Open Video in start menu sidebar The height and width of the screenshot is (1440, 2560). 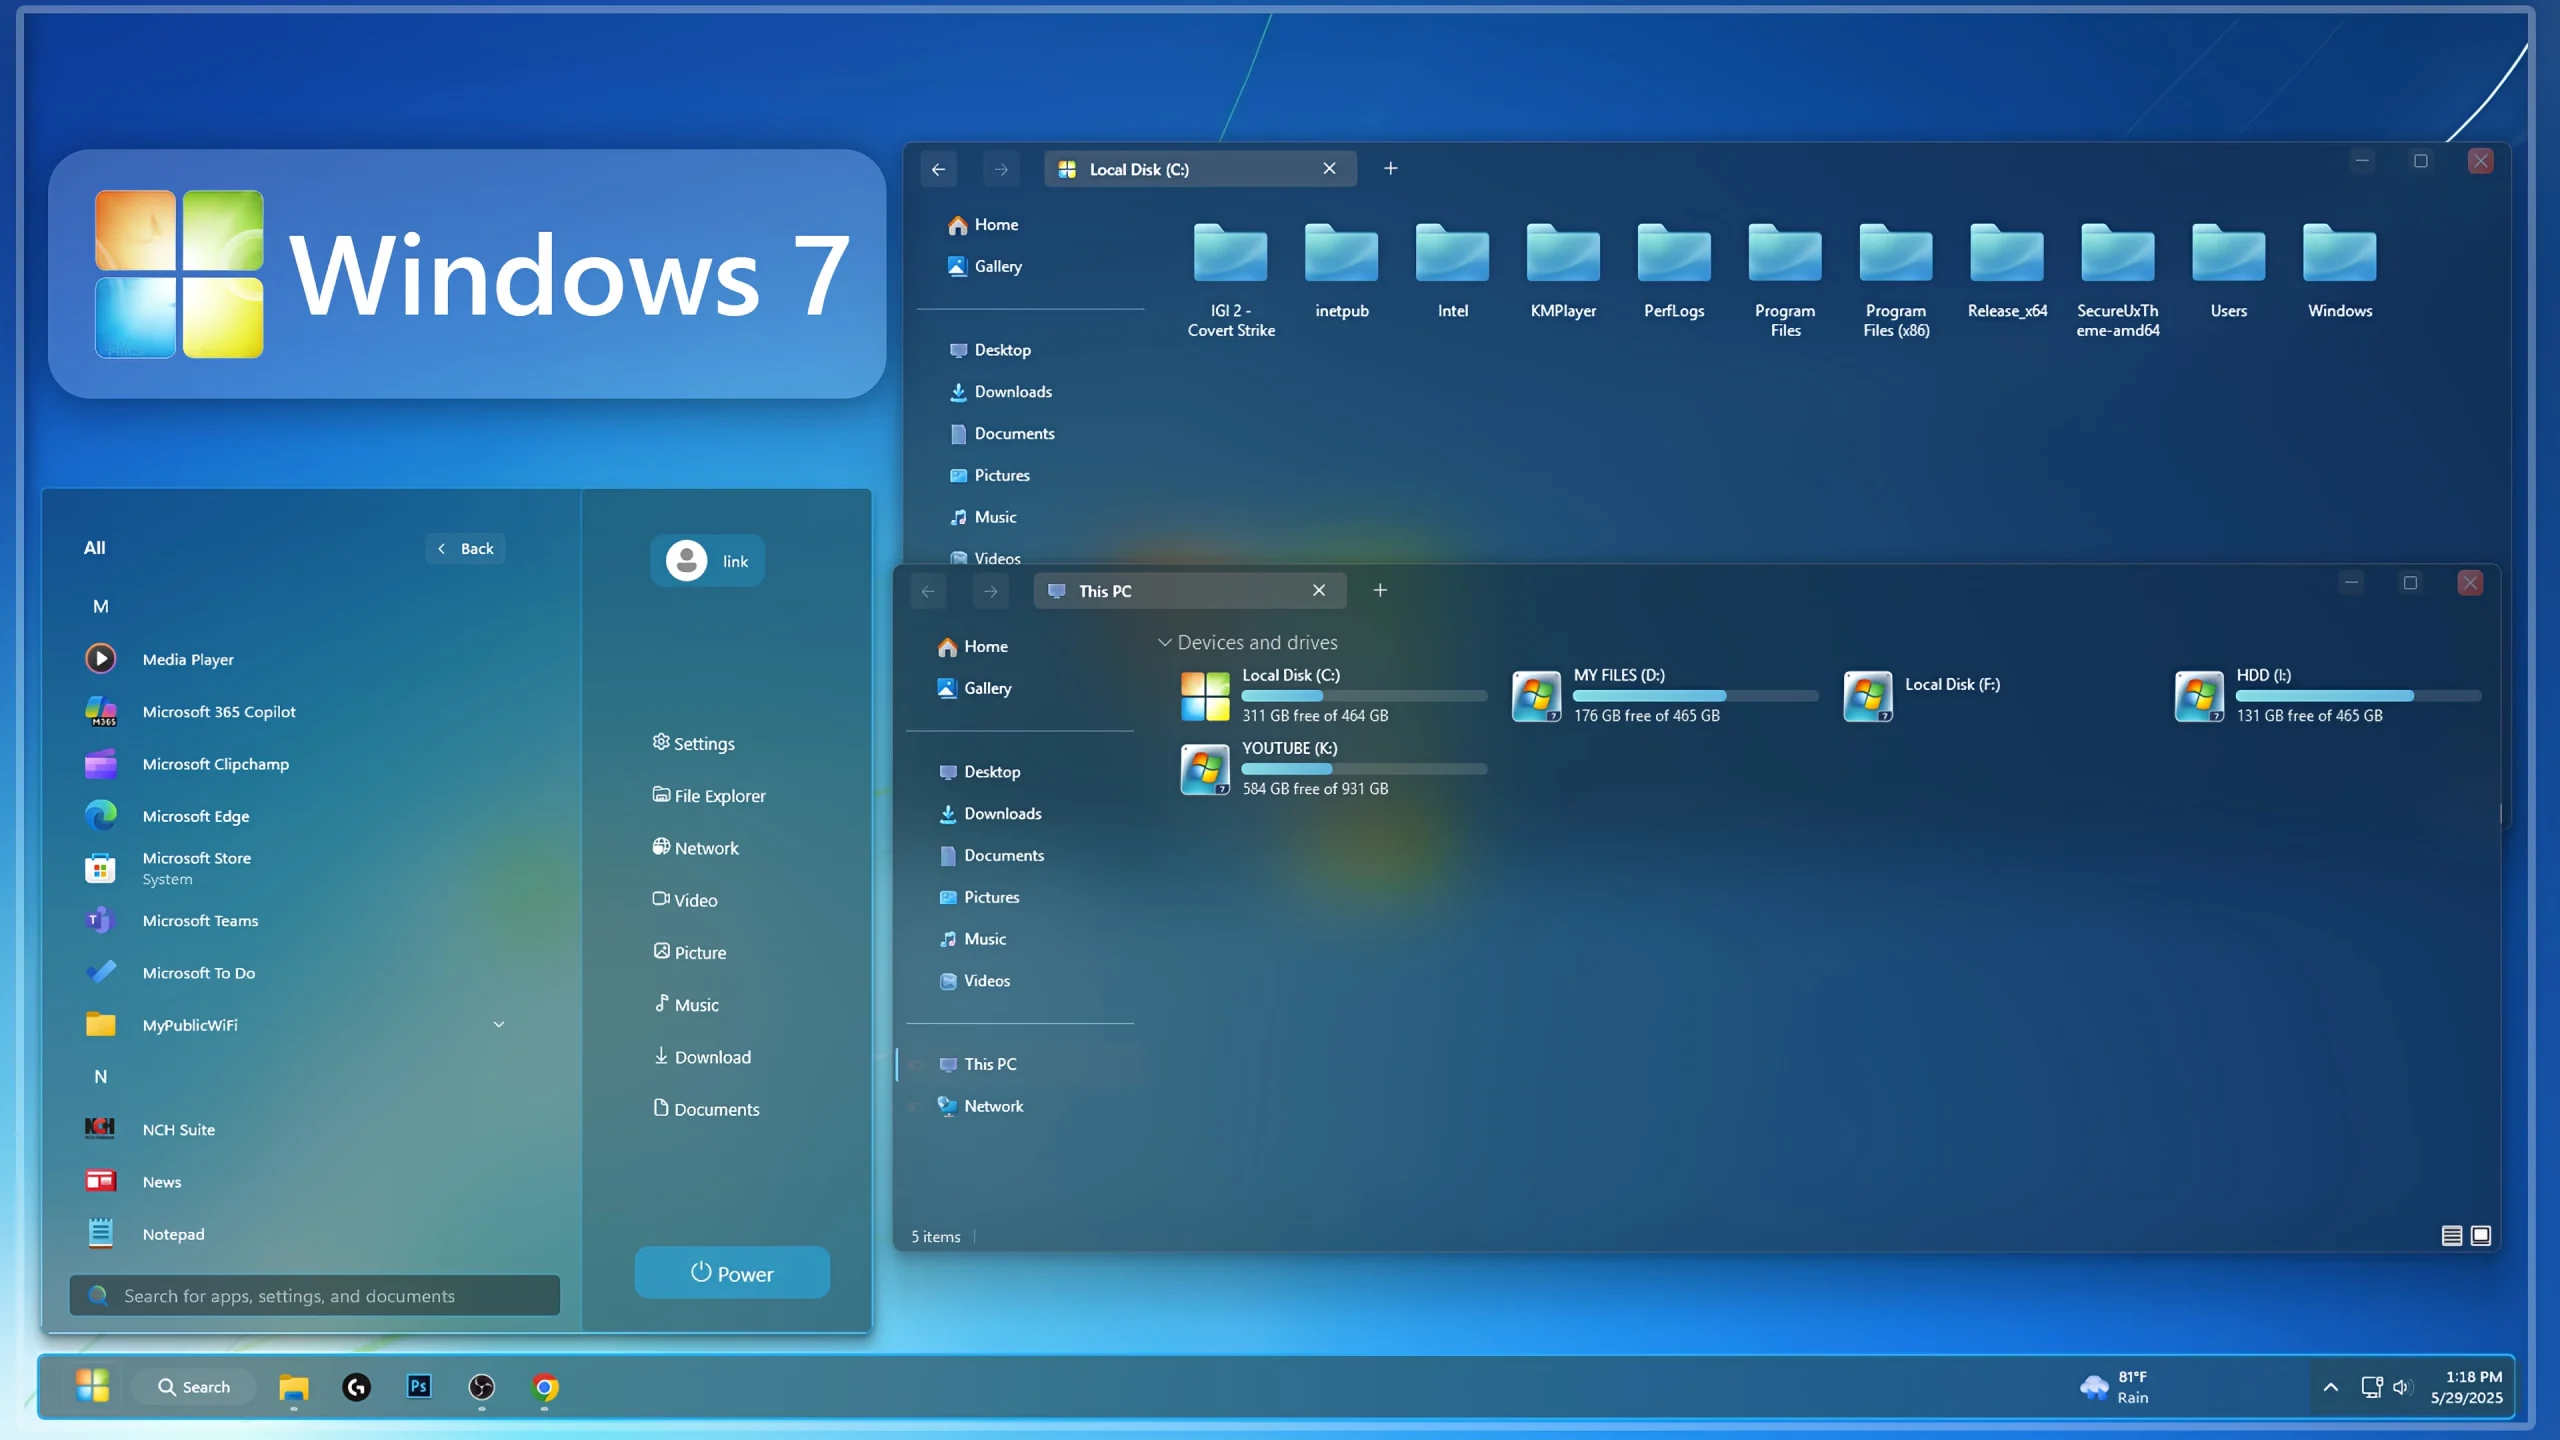tap(685, 899)
